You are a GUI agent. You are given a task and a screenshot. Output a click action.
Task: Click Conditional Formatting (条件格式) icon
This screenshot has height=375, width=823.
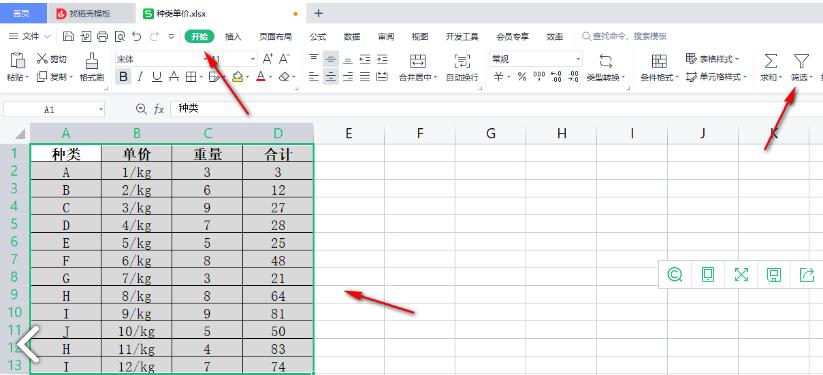coord(659,61)
